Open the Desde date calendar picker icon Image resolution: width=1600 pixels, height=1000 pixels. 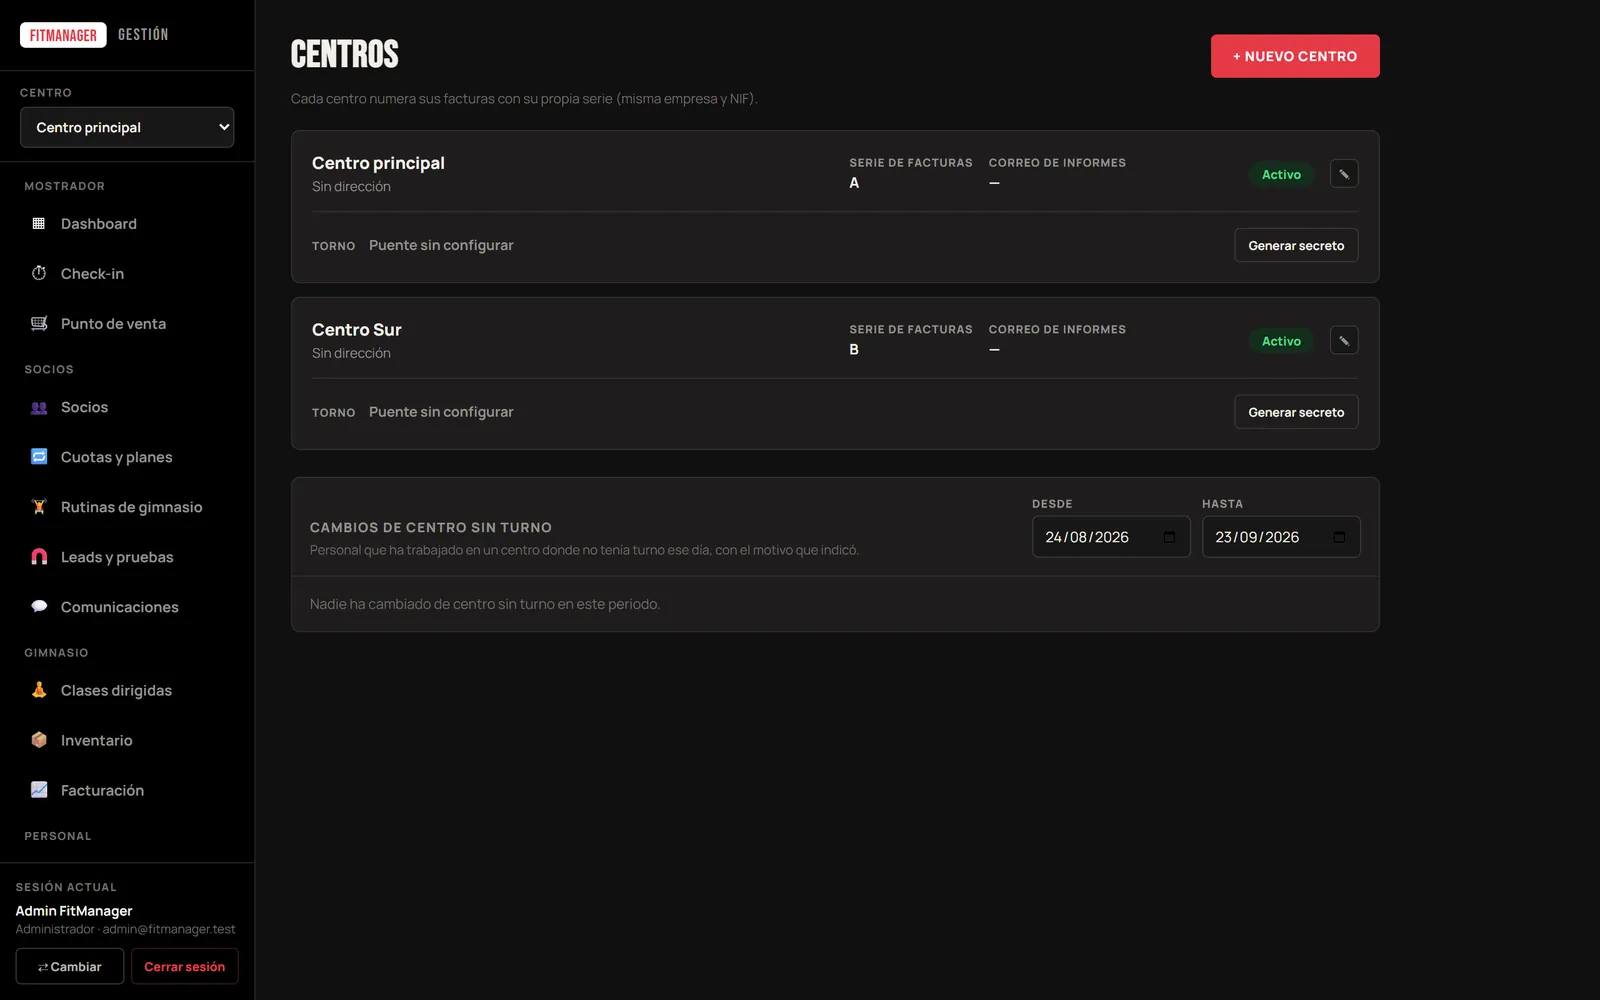click(1169, 537)
